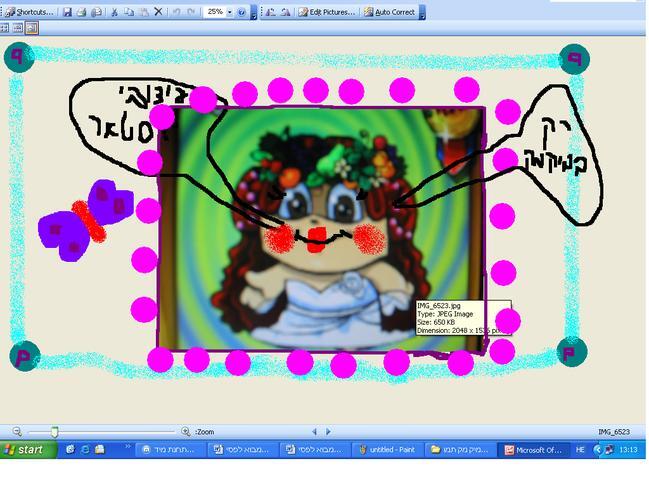Click the zoom out magnifier icon
649x487 pixels.
tap(17, 432)
